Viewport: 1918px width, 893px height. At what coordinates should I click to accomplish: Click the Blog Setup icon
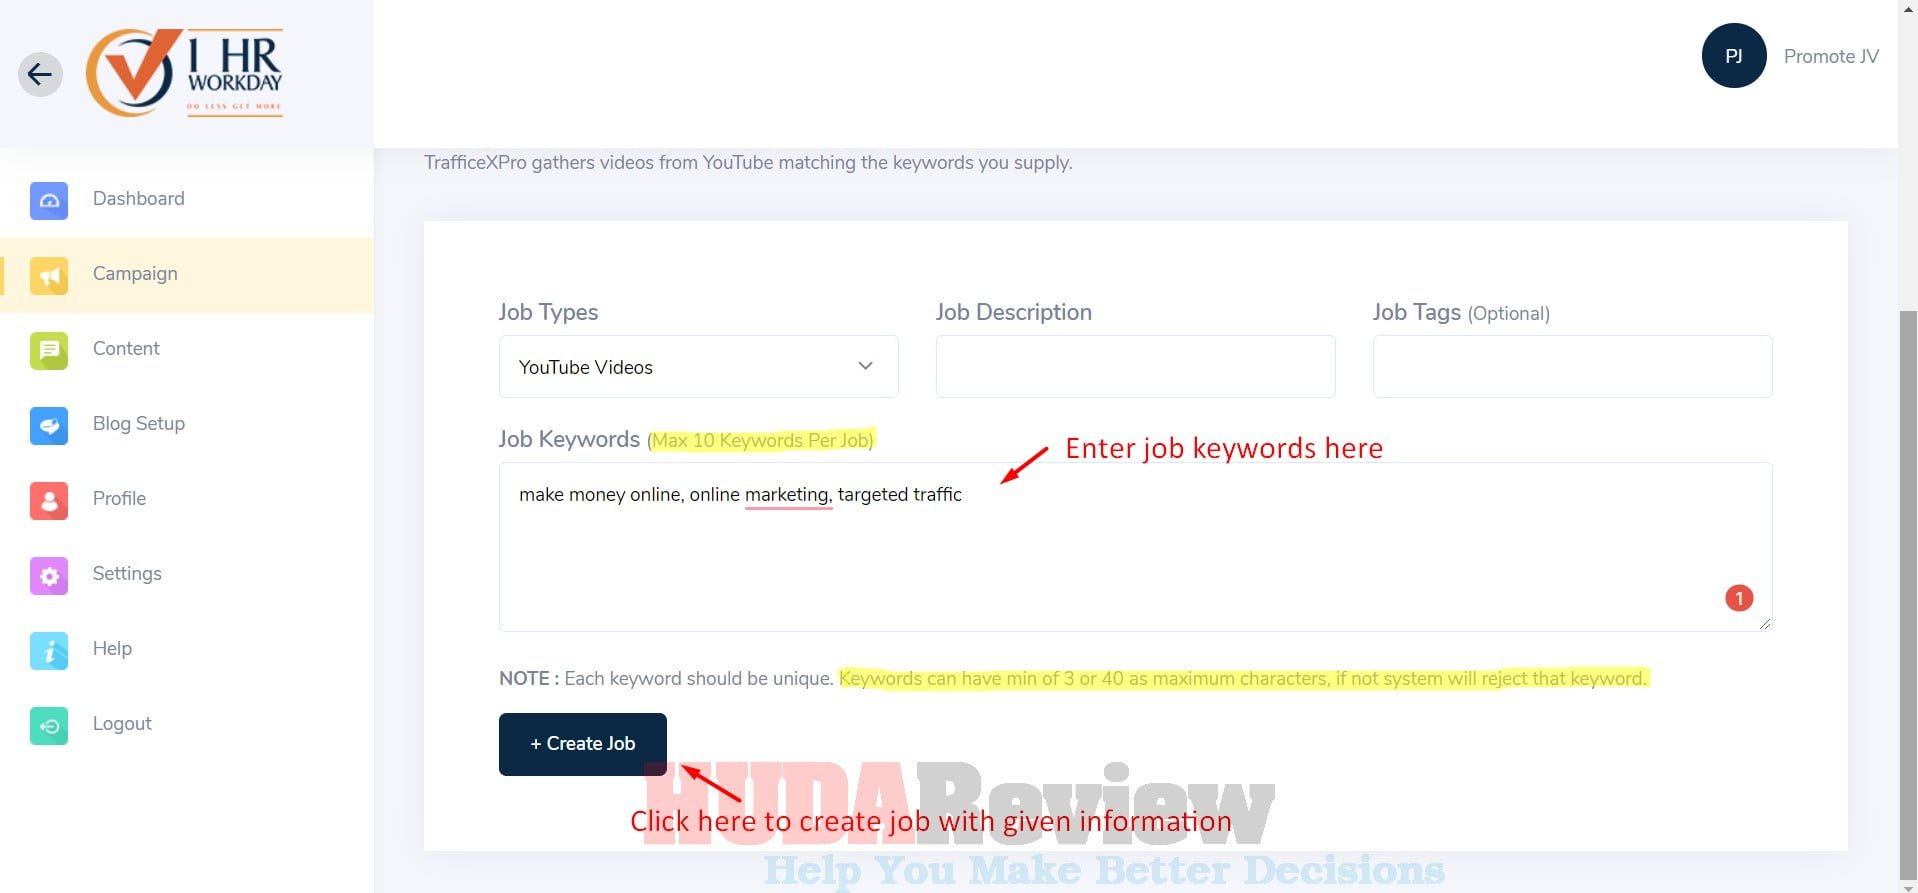click(x=49, y=425)
